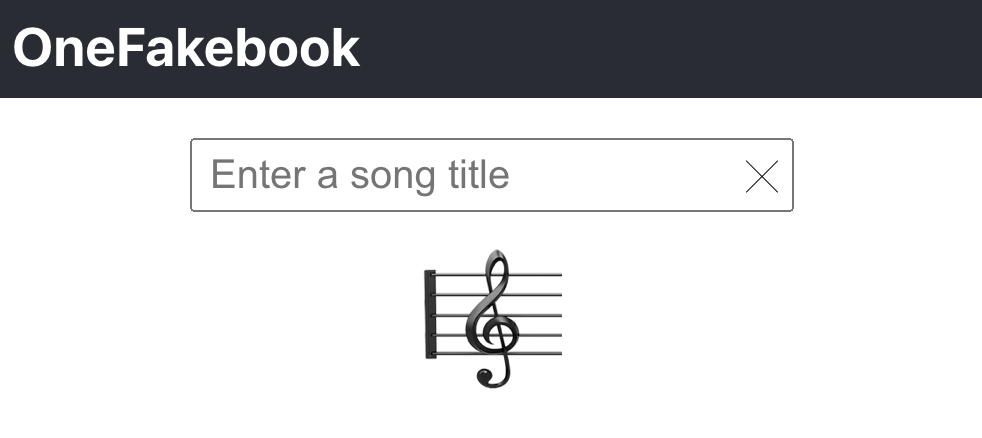Click the spiral center of the treble clef

(495, 332)
